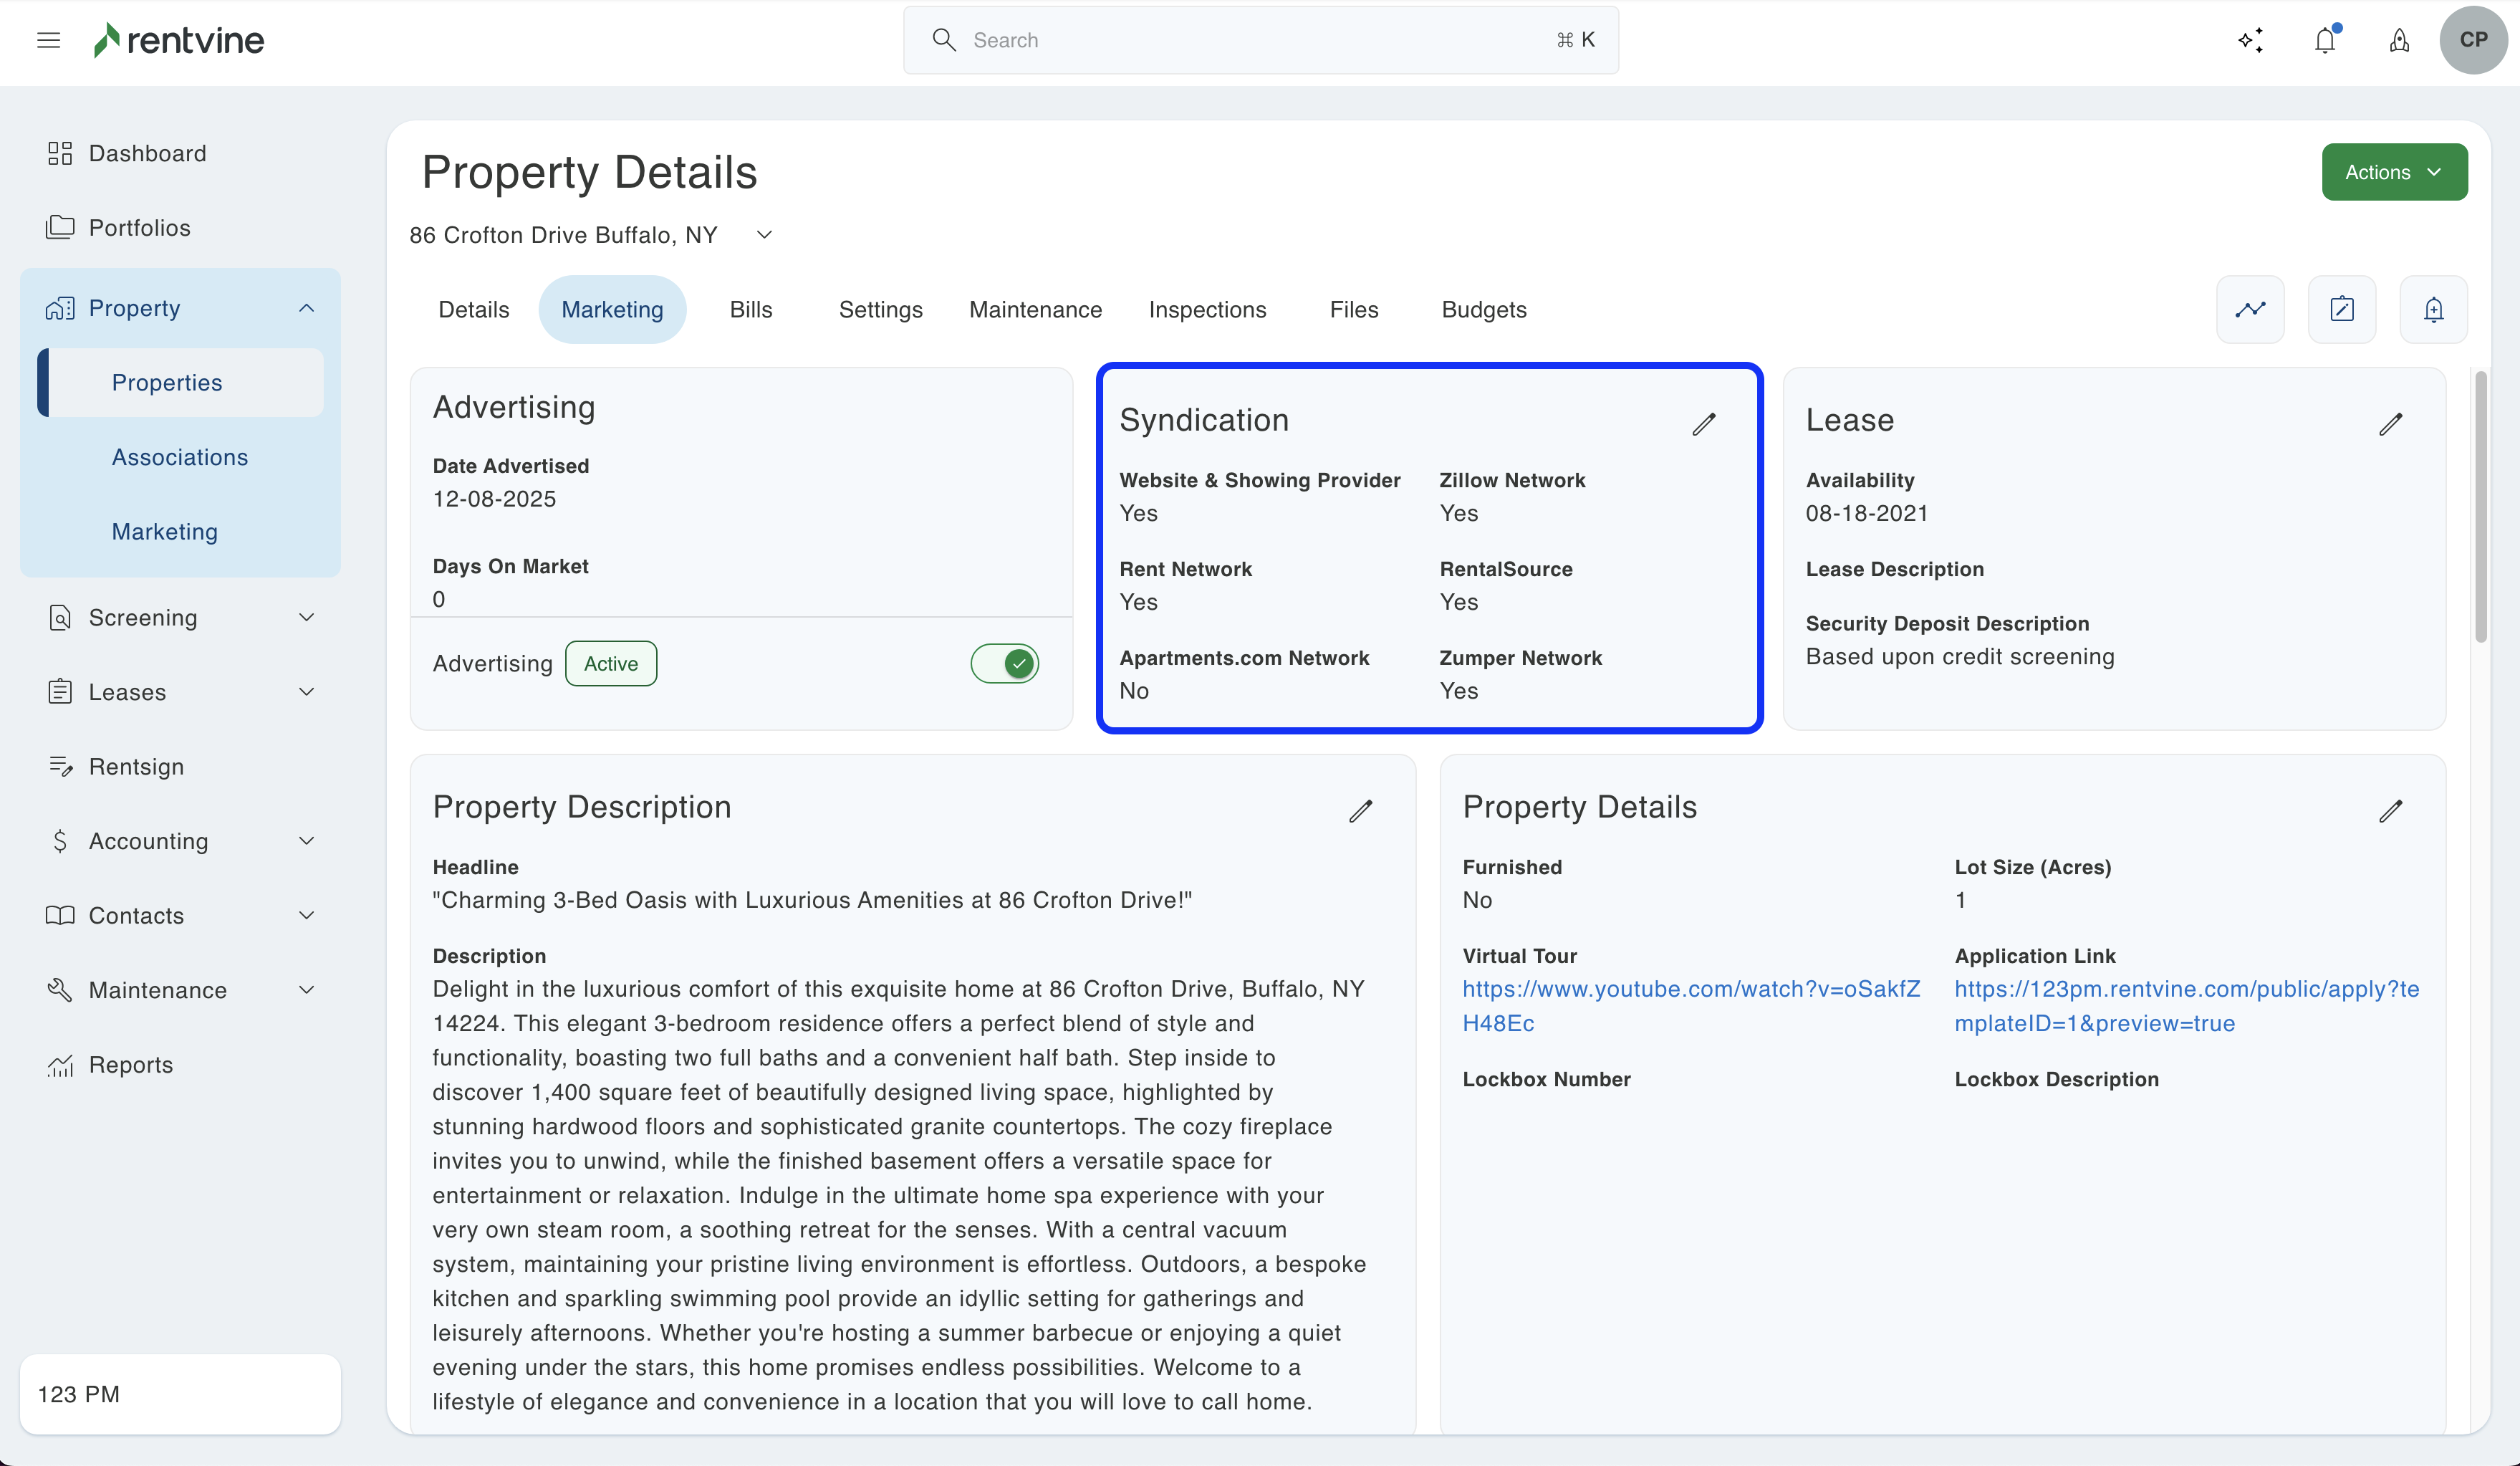Click the Syndication edit pencil icon
Screen dimensions: 2520x1466
point(1704,424)
